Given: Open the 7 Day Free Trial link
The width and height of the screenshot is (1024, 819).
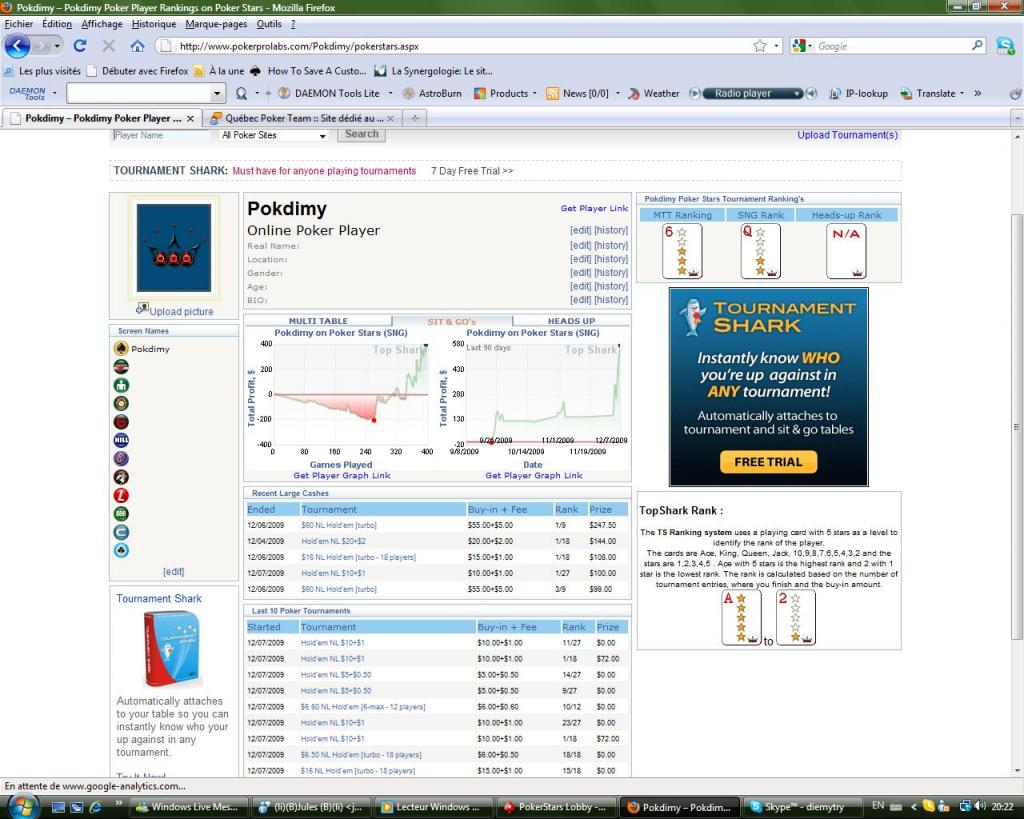Looking at the screenshot, I should click(472, 170).
